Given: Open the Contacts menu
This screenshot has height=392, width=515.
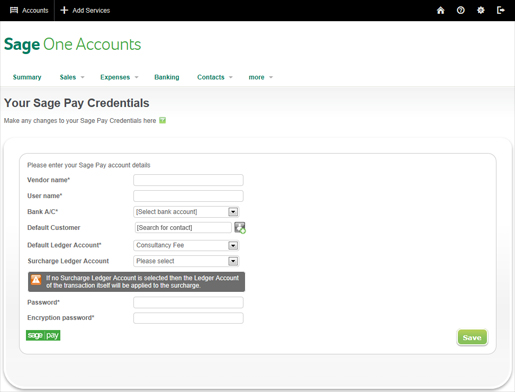Looking at the screenshot, I should coord(211,77).
